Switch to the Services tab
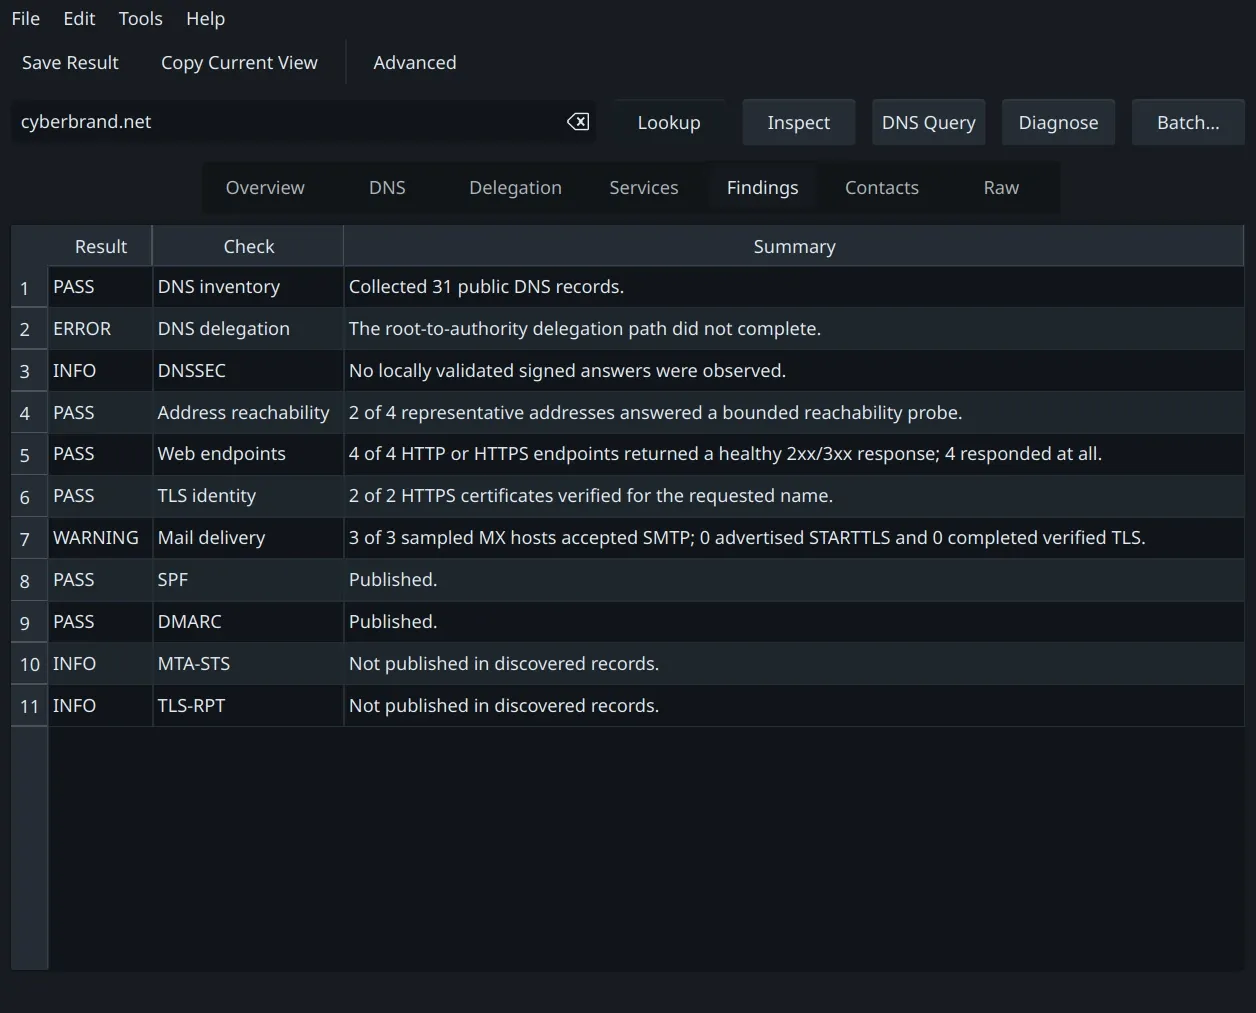Image resolution: width=1256 pixels, height=1013 pixels. 644,188
